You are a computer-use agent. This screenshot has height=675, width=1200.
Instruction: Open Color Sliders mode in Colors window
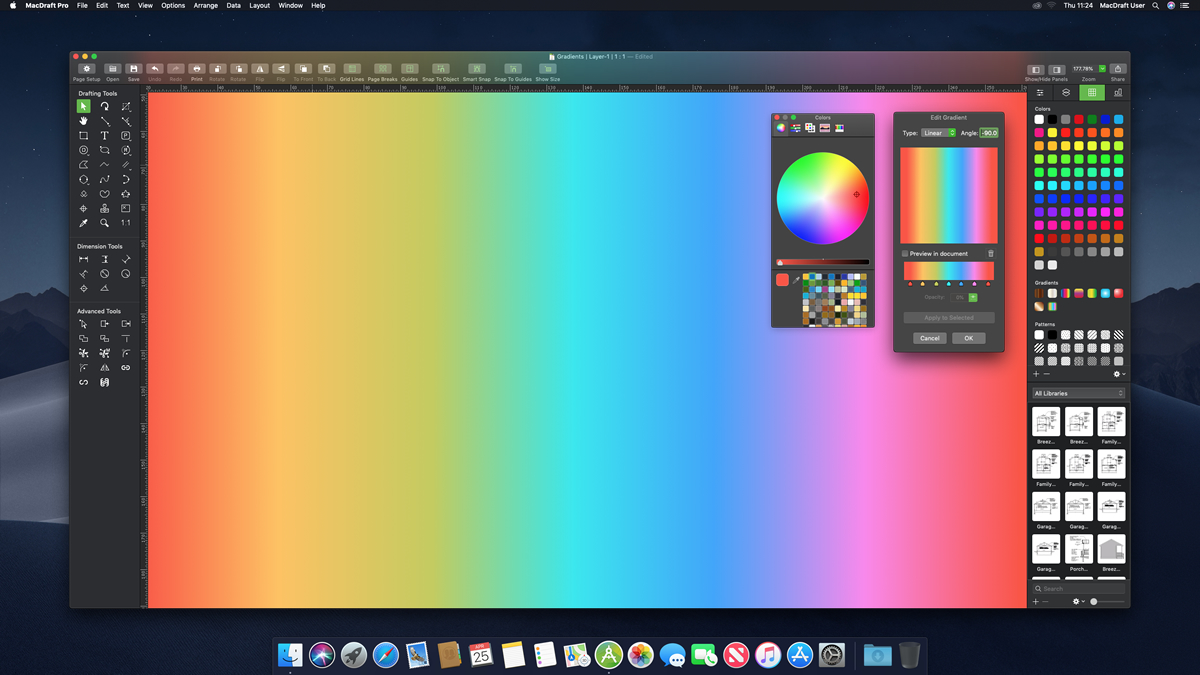pyautogui.click(x=796, y=128)
